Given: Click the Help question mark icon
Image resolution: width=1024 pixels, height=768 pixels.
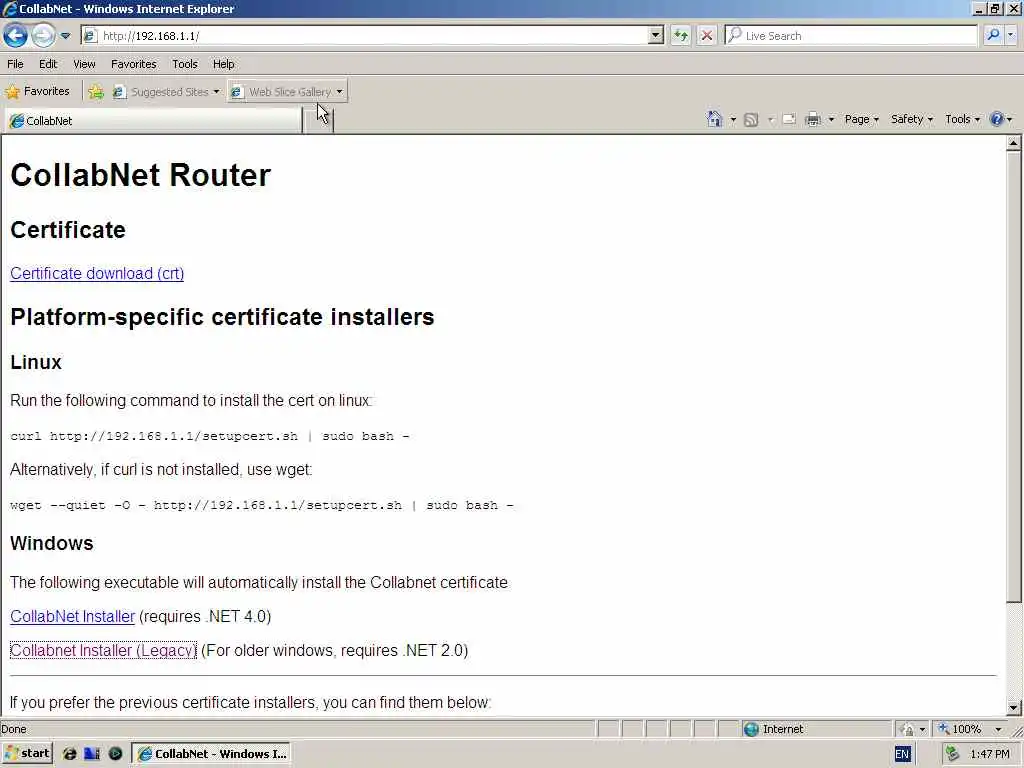Looking at the screenshot, I should click(997, 119).
